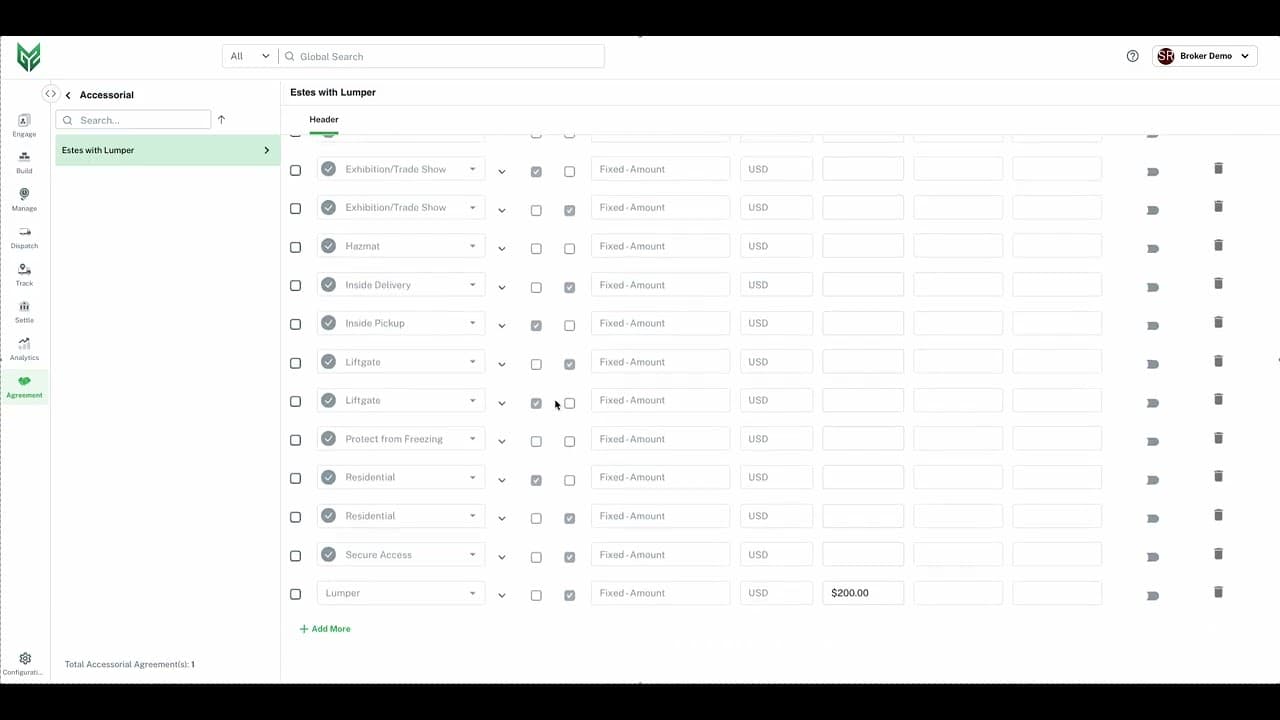
Task: Delete the Lumper row
Action: click(x=1218, y=592)
